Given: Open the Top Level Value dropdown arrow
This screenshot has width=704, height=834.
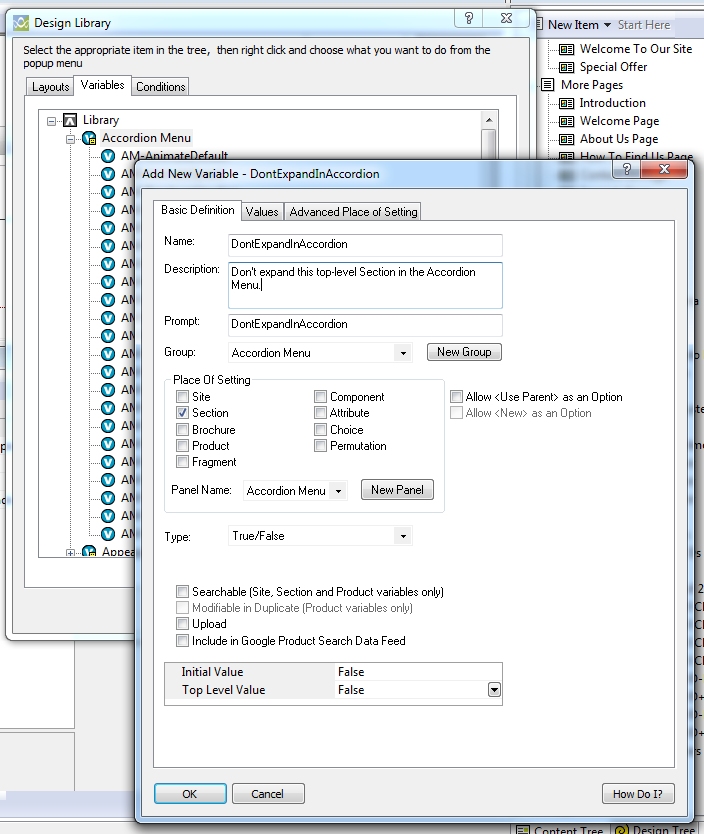Looking at the screenshot, I should point(494,690).
